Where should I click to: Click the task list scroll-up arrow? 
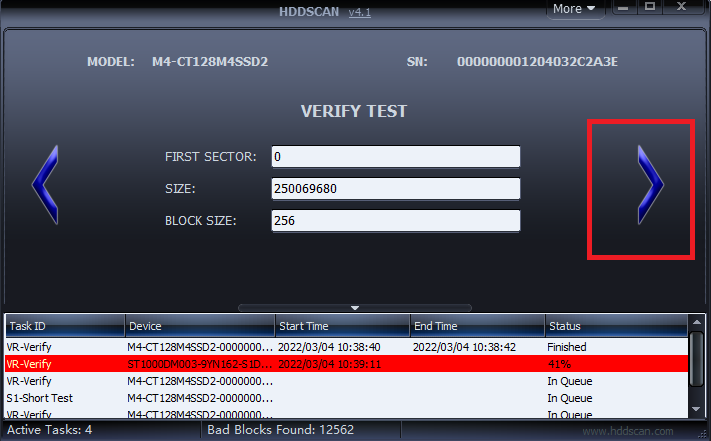coord(696,322)
